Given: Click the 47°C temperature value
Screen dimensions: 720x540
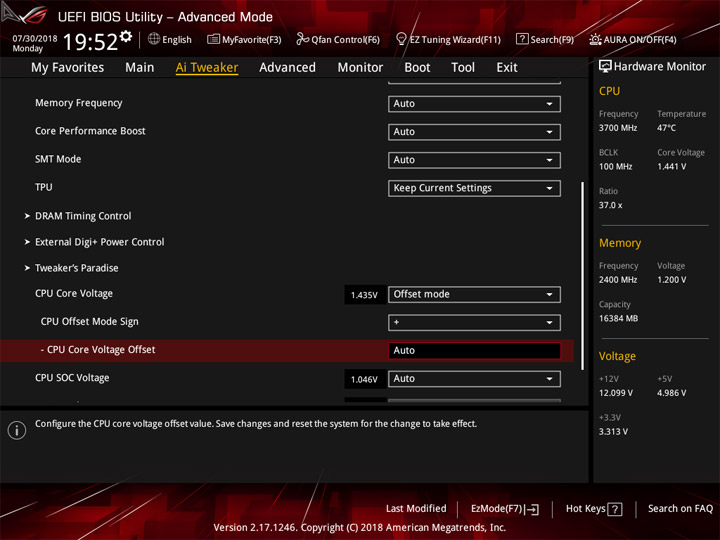Looking at the screenshot, I should point(666,128).
